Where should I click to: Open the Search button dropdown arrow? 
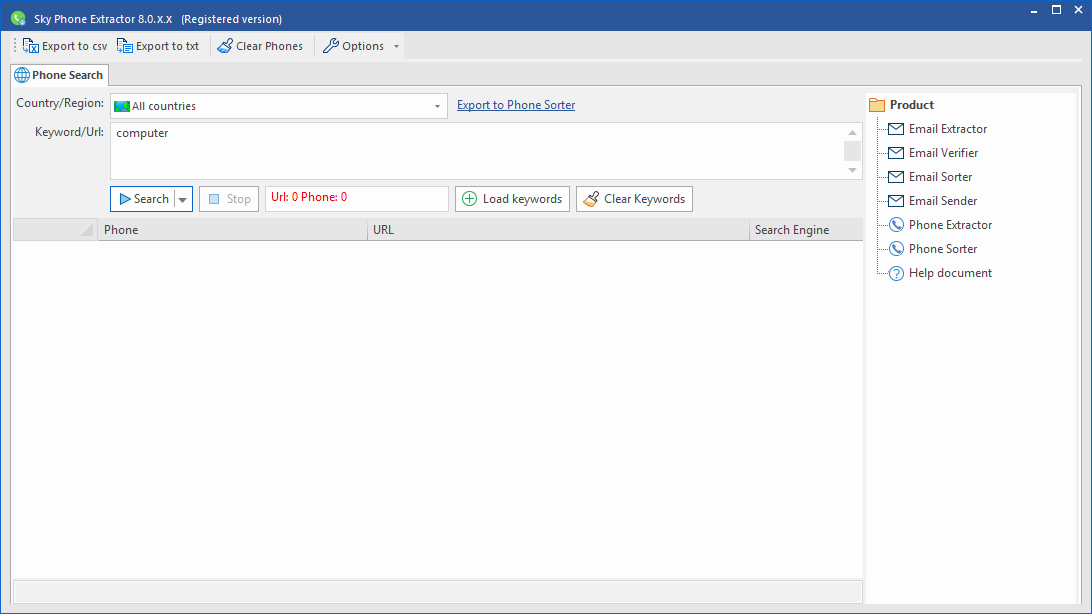(x=182, y=200)
